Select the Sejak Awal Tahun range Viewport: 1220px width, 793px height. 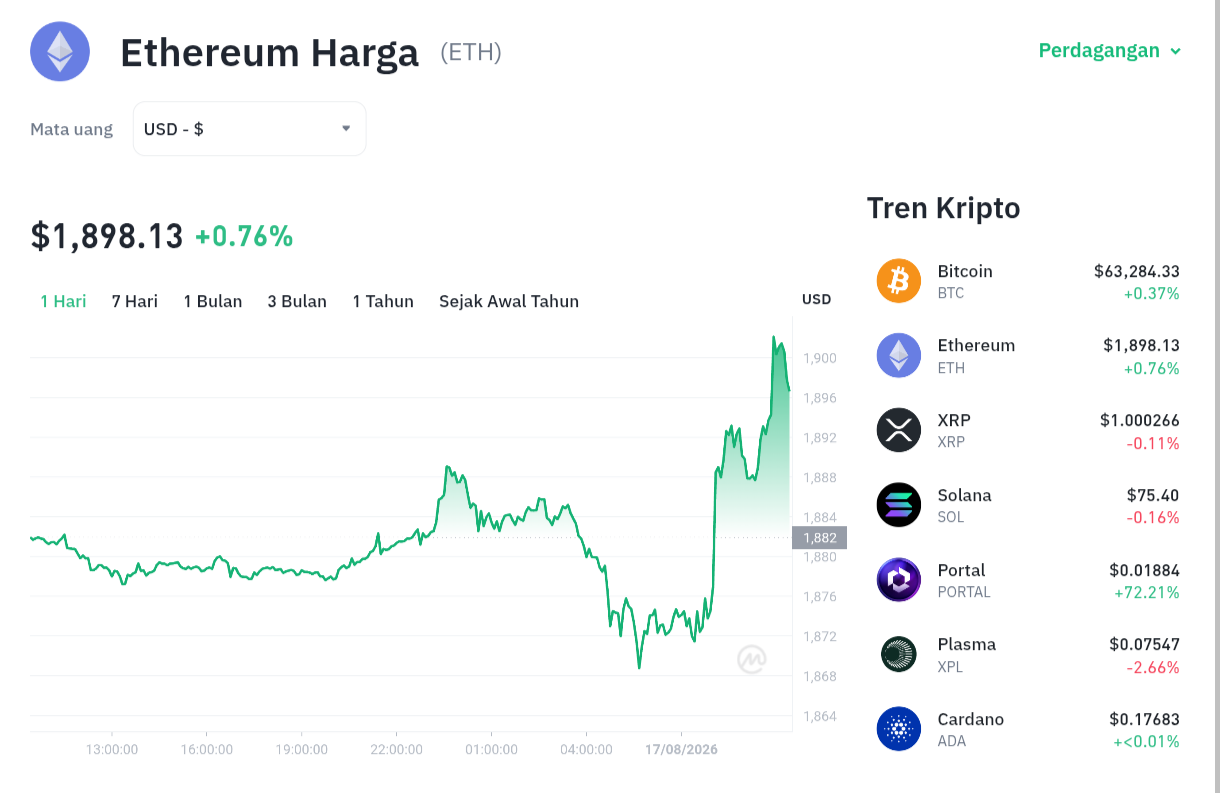click(x=509, y=301)
